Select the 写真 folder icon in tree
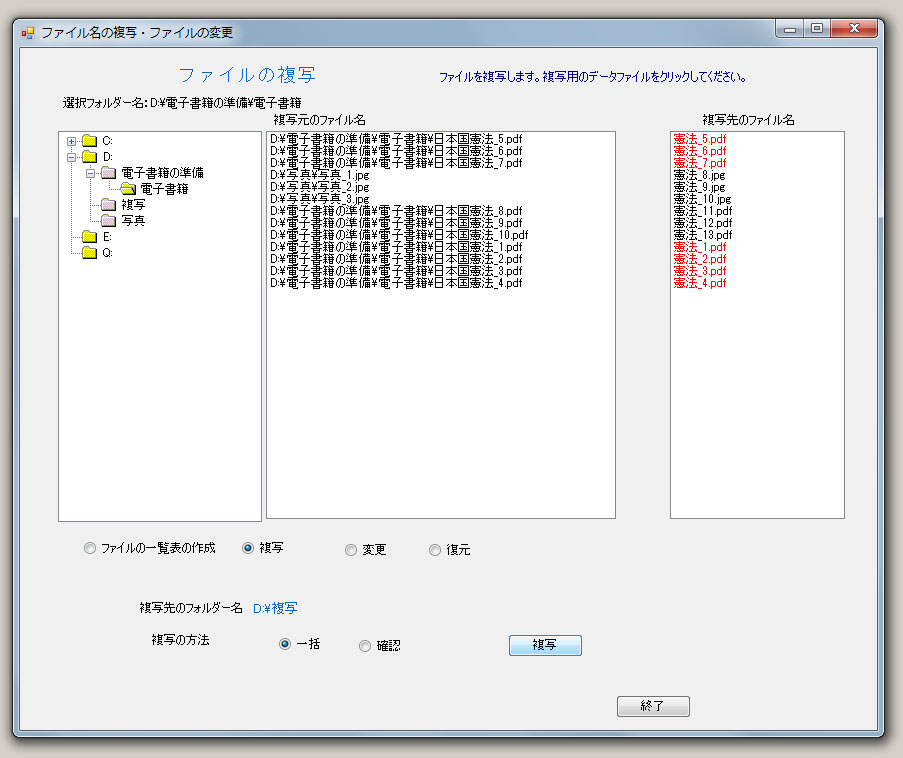The width and height of the screenshot is (903, 758). [x=108, y=221]
